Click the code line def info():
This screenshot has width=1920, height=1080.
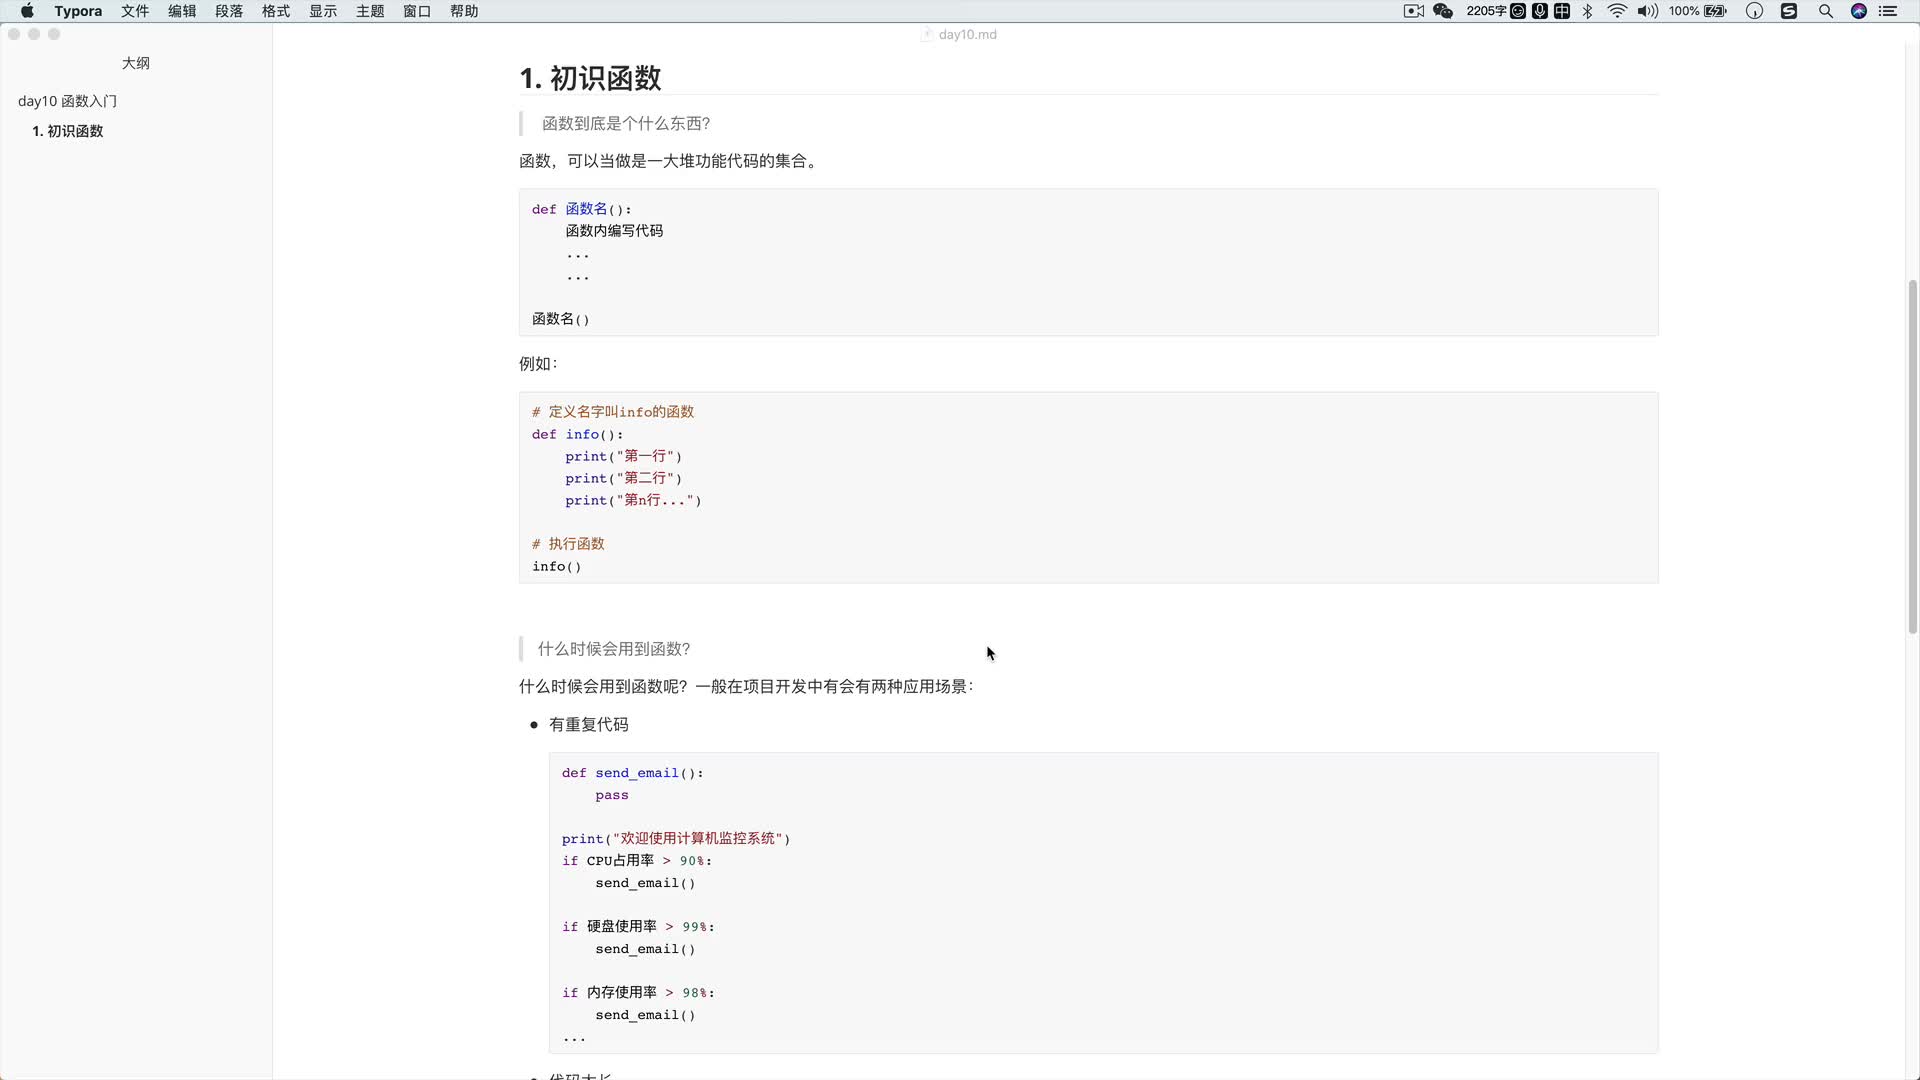point(578,434)
